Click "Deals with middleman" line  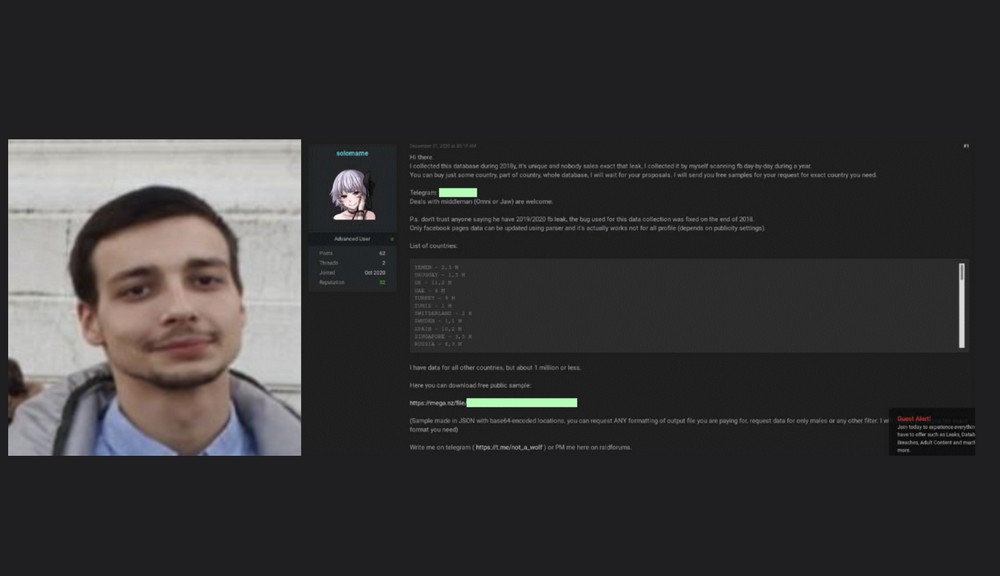481,202
